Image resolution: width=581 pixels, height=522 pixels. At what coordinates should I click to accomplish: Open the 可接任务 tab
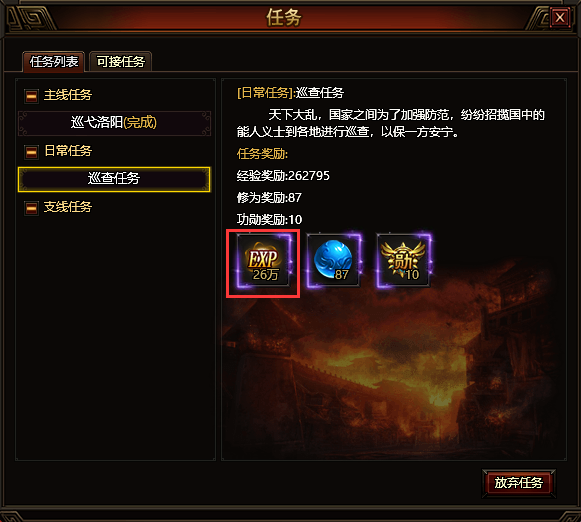[120, 61]
